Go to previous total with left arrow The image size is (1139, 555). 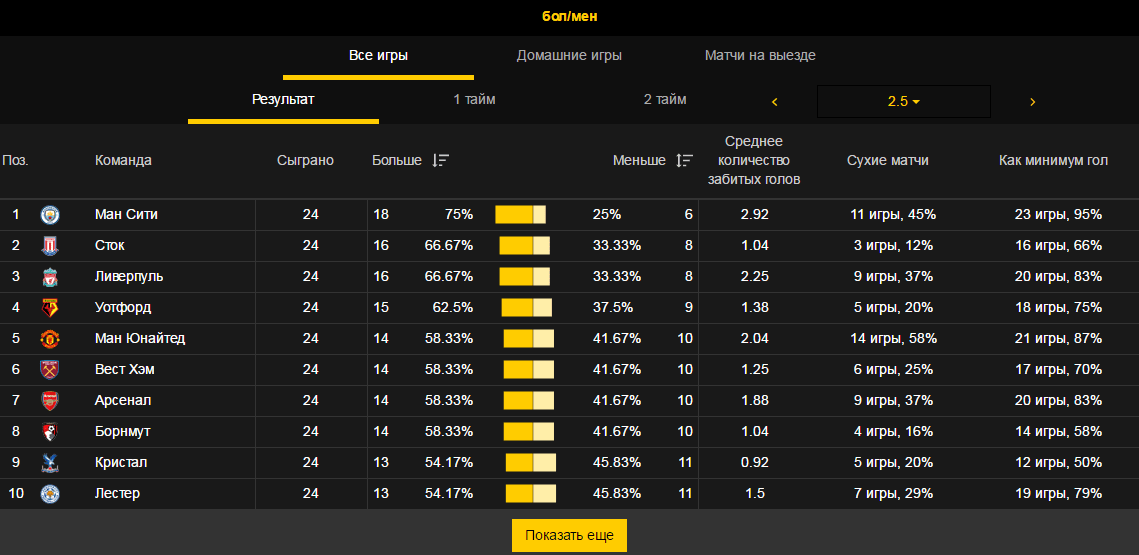point(774,102)
